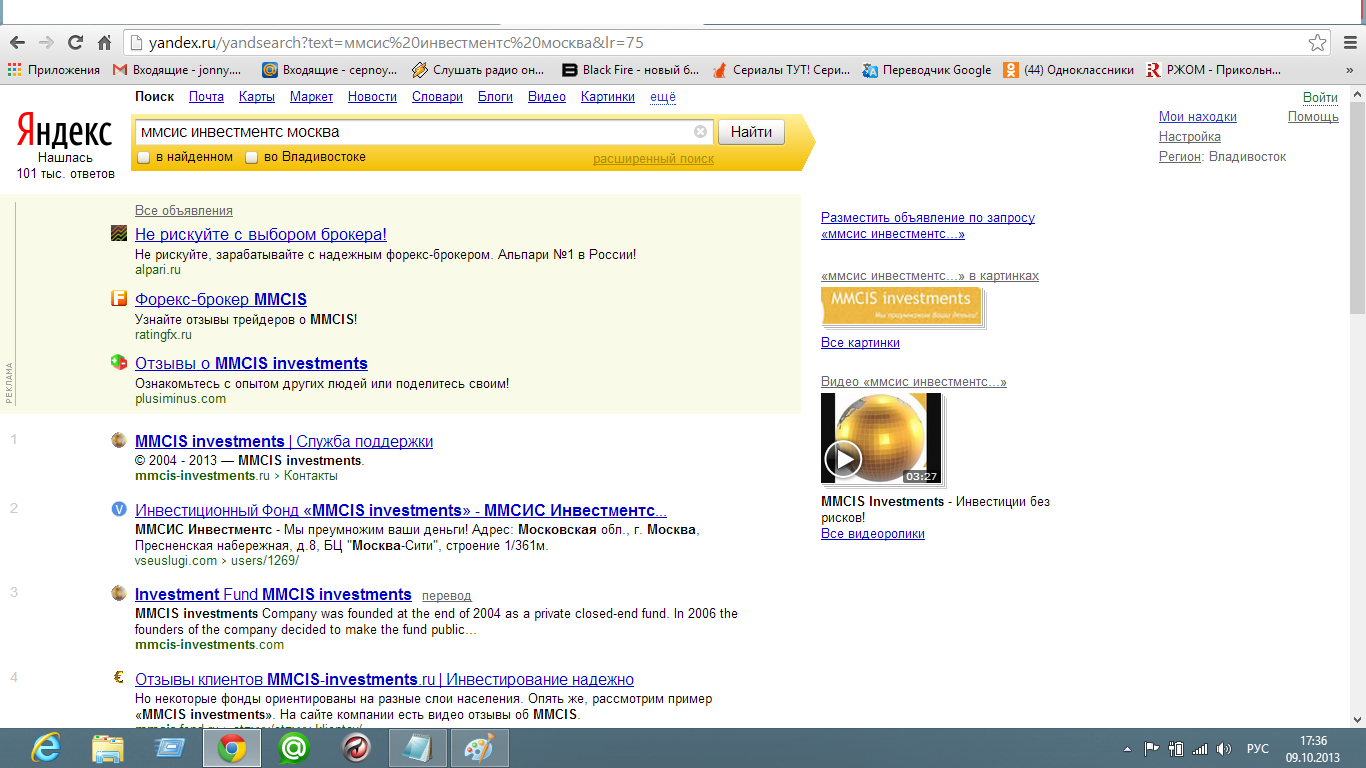Click Разместить объявление по запросу link
Screen dimensions: 1366x768
click(x=928, y=225)
